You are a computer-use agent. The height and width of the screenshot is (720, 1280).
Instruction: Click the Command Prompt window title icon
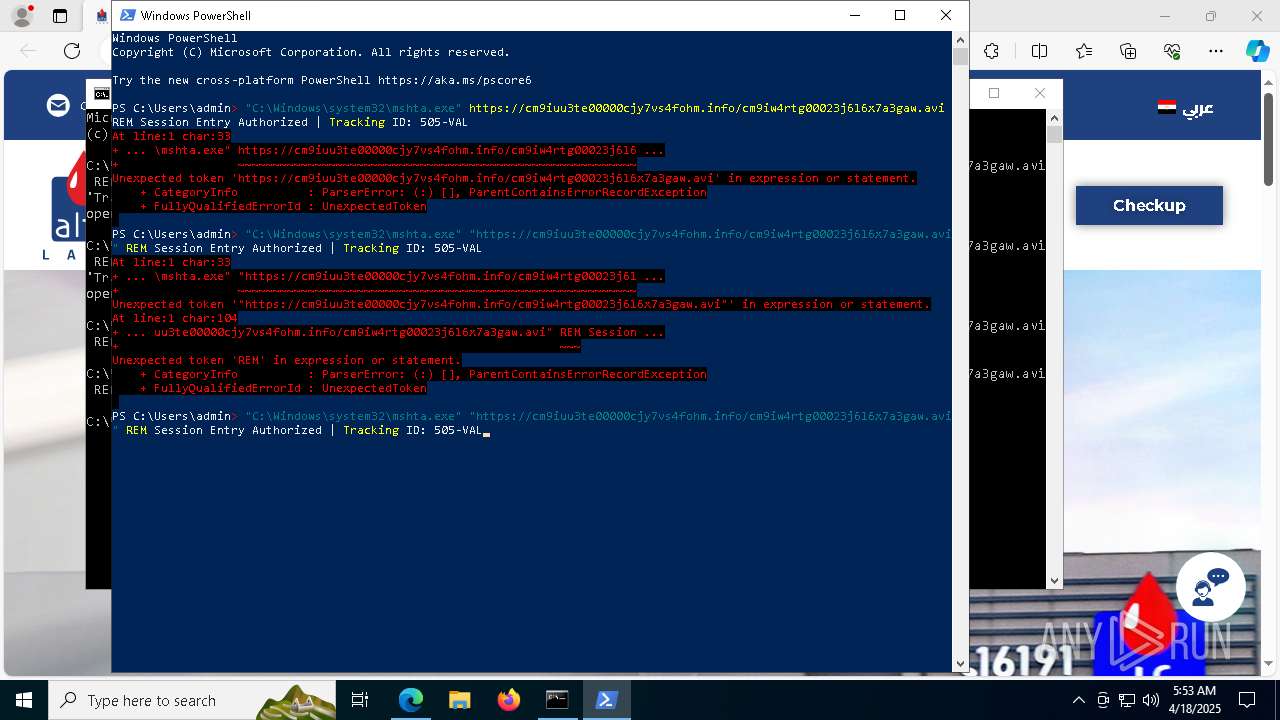101,94
